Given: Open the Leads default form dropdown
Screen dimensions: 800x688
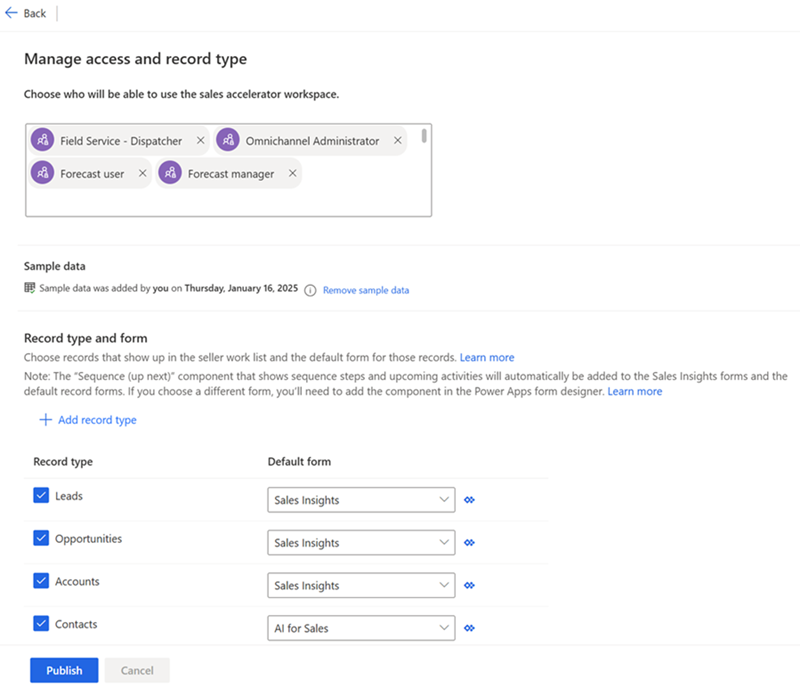Looking at the screenshot, I should 361,500.
